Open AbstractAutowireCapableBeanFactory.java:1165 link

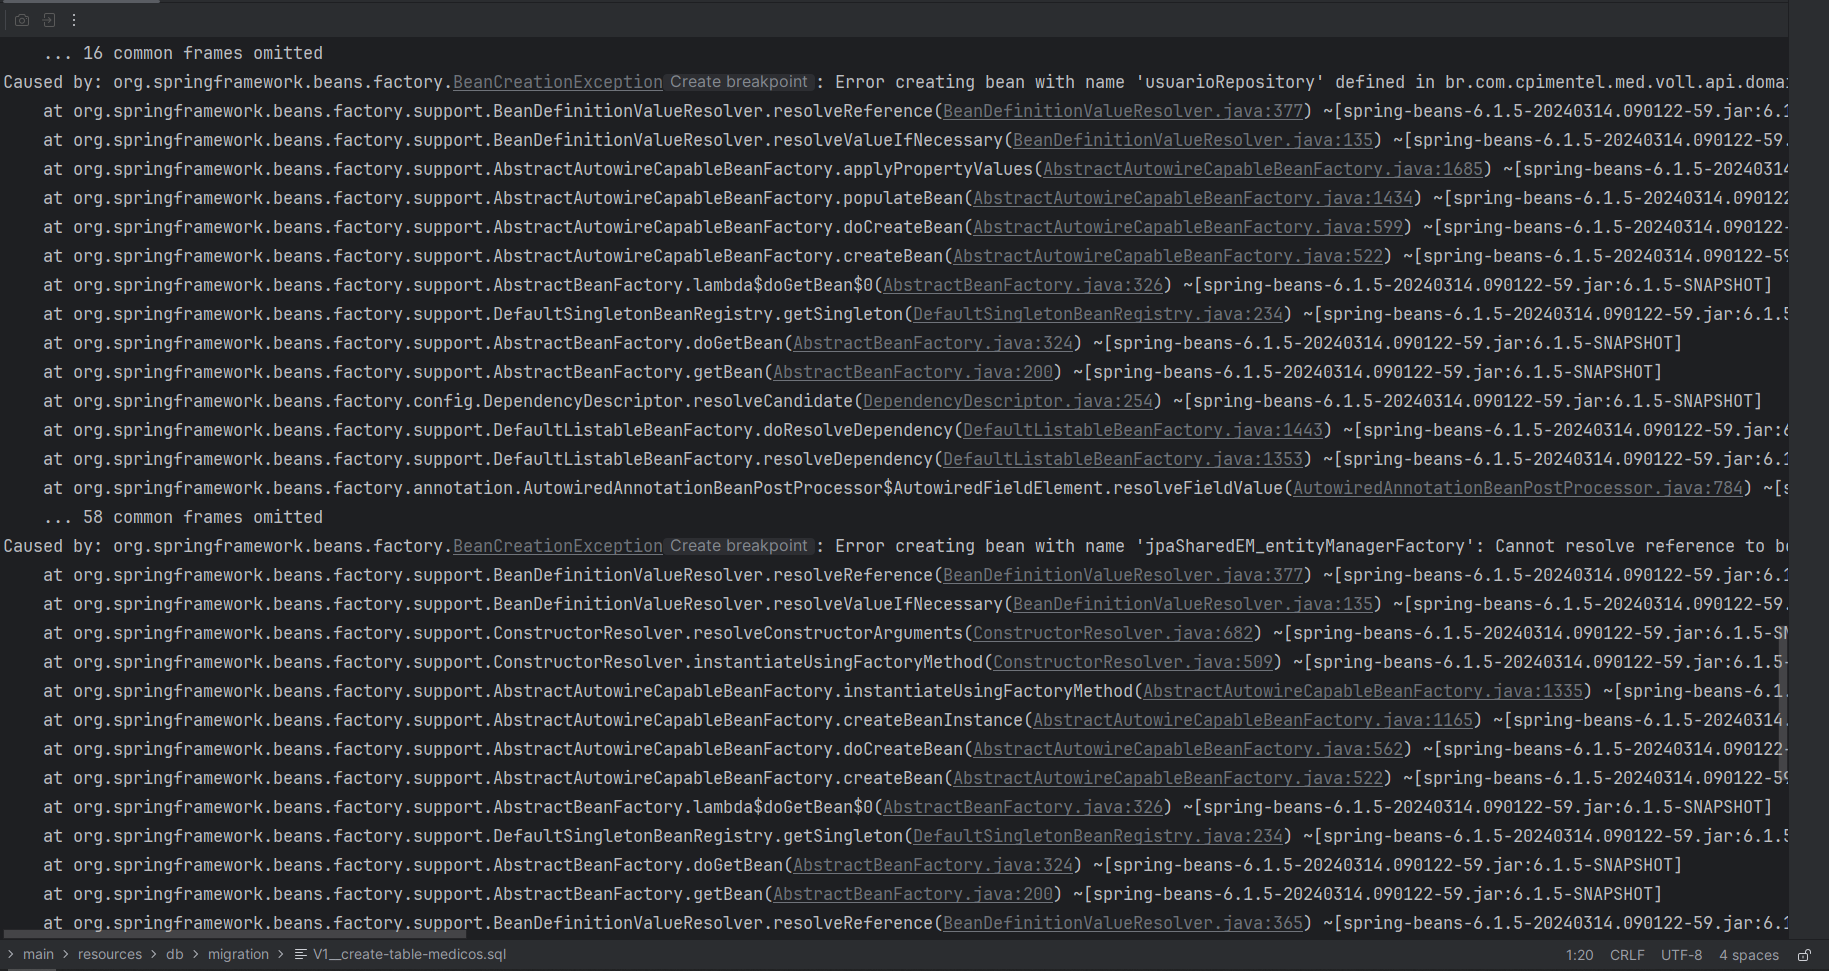point(1253,720)
